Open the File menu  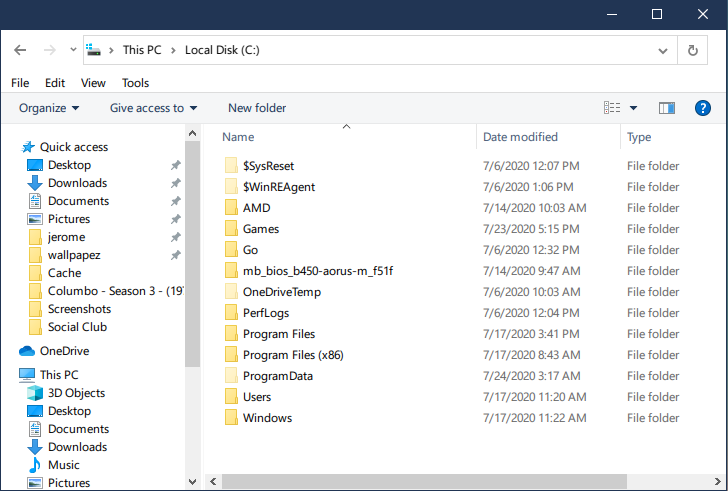tap(20, 83)
